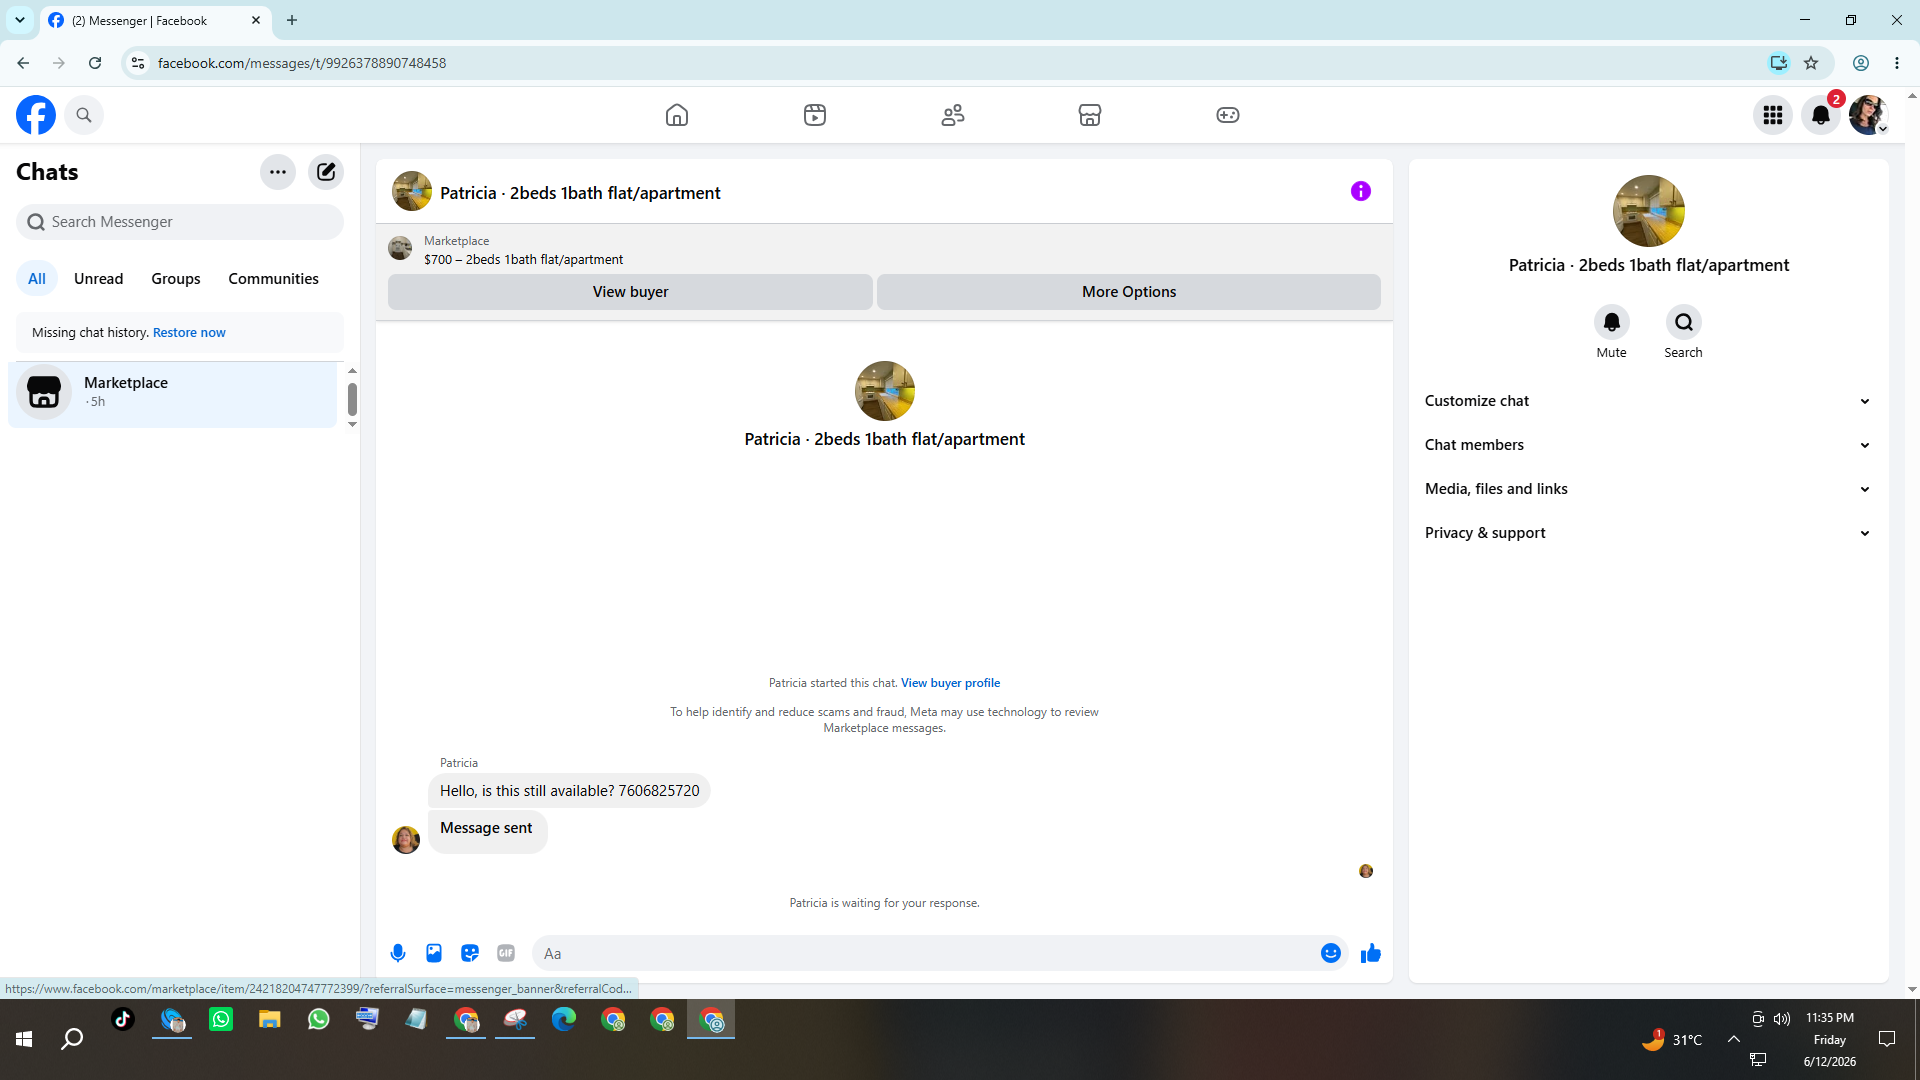Screen dimensions: 1920x1080
Task: Open Chats options (three dots)
Action: point(278,172)
